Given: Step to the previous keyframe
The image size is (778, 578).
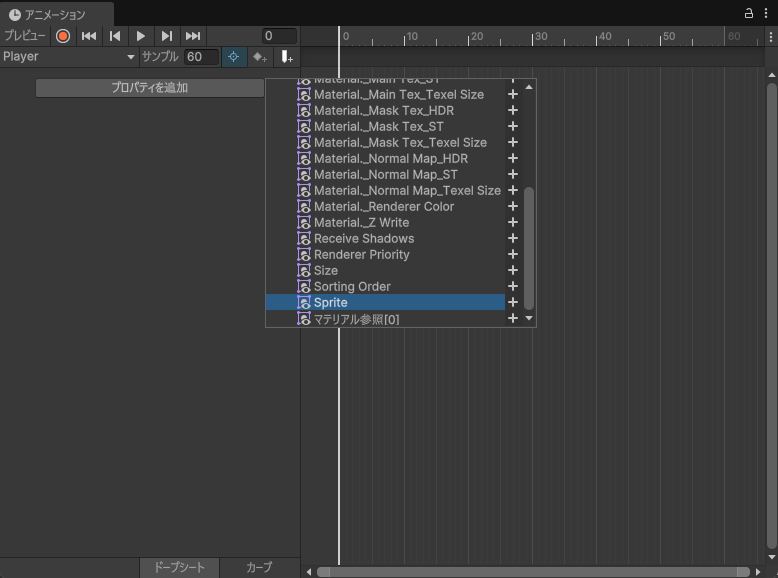Looking at the screenshot, I should [x=115, y=36].
